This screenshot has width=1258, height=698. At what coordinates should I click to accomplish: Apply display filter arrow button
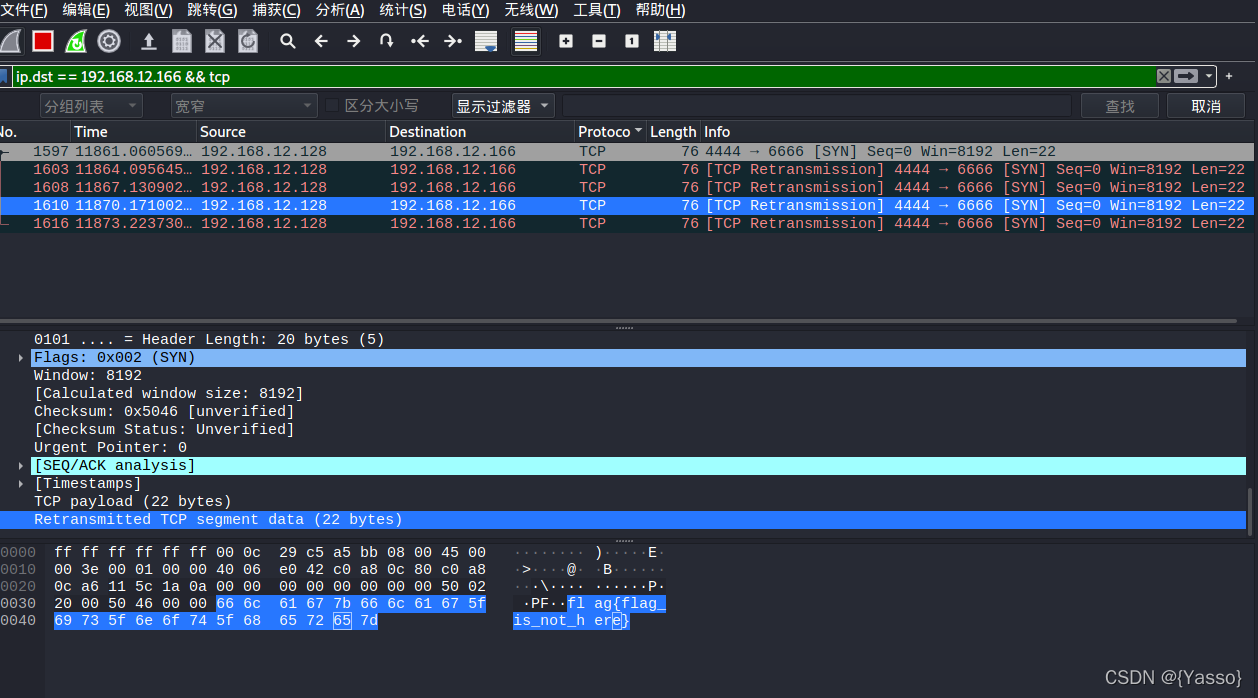coord(1186,76)
